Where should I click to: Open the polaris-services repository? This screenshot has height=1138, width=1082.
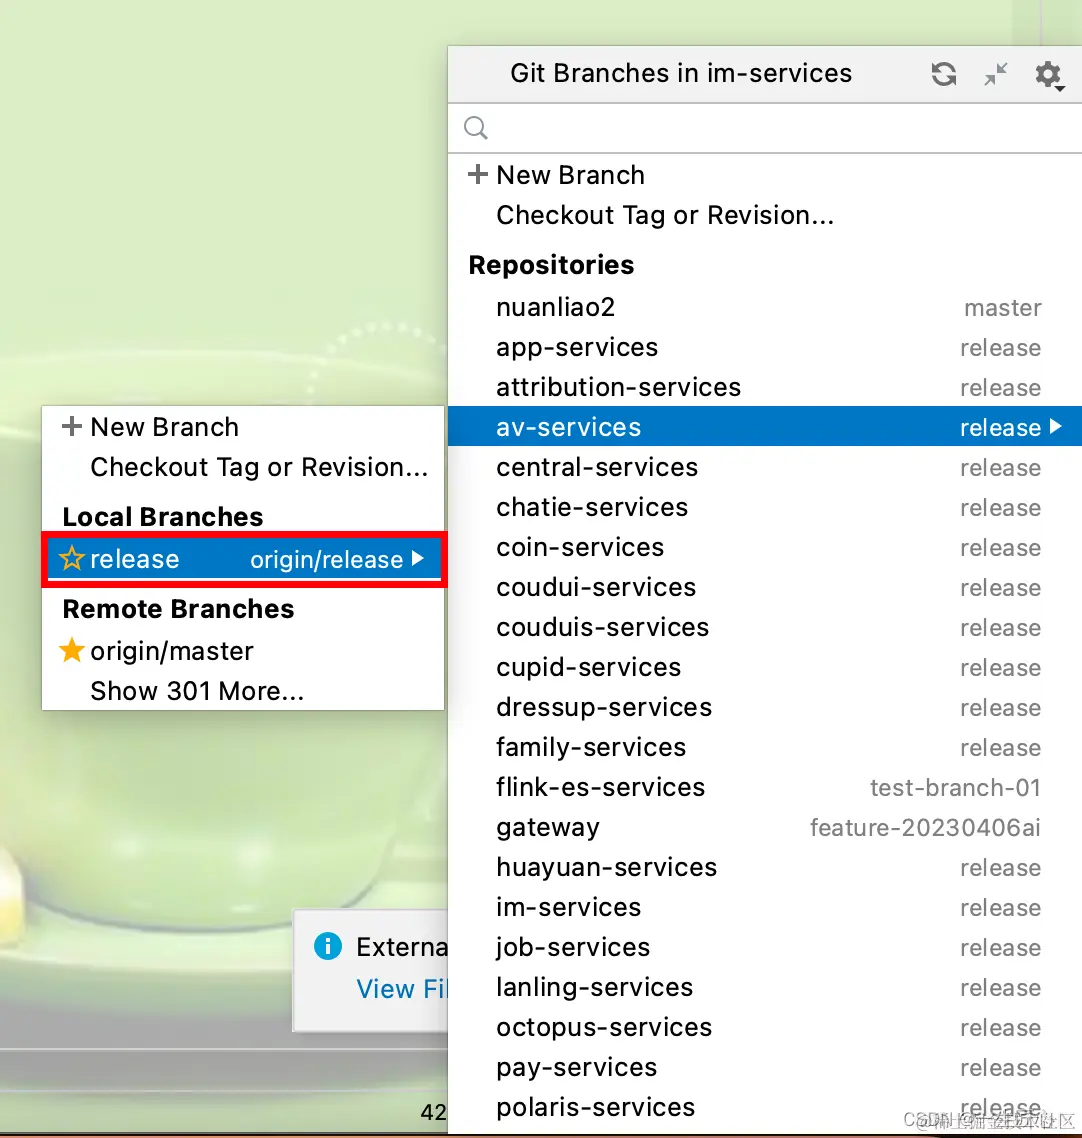765,1107
